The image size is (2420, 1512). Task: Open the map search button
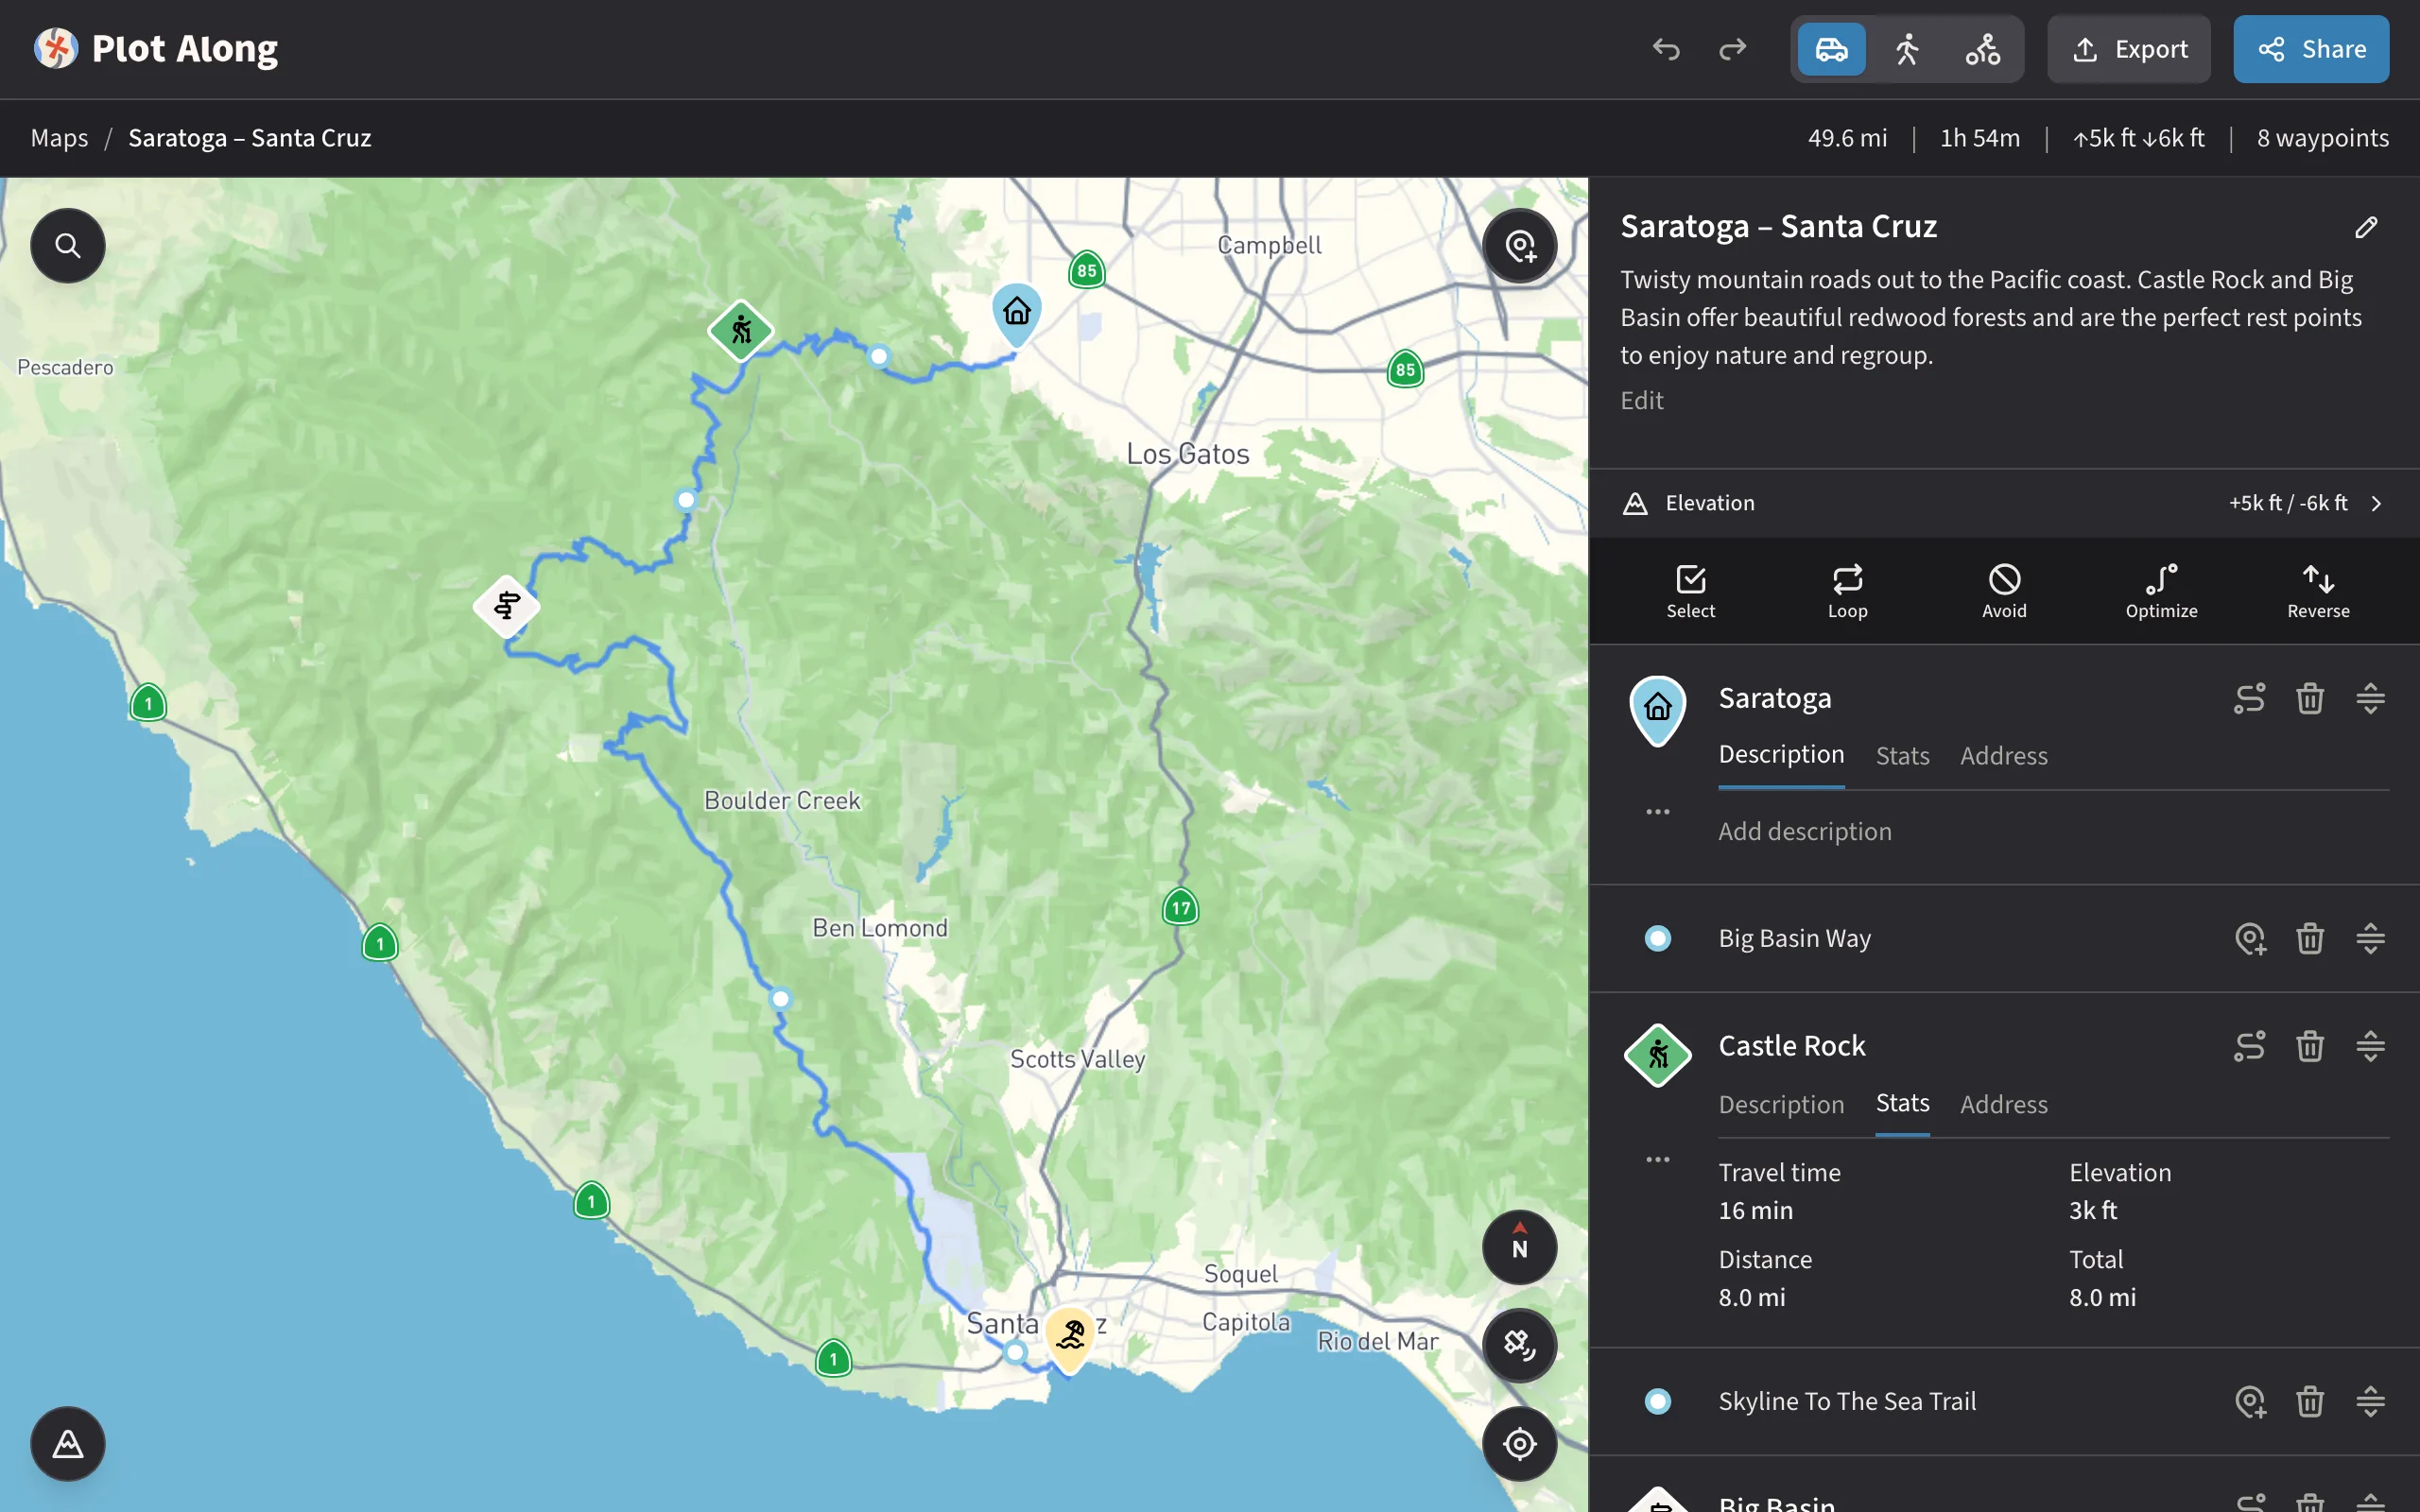[x=67, y=245]
